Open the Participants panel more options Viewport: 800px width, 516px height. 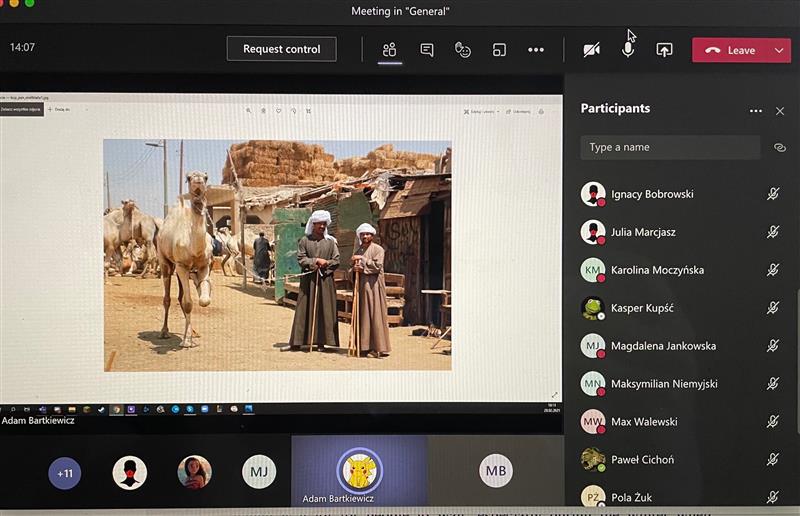pos(756,111)
